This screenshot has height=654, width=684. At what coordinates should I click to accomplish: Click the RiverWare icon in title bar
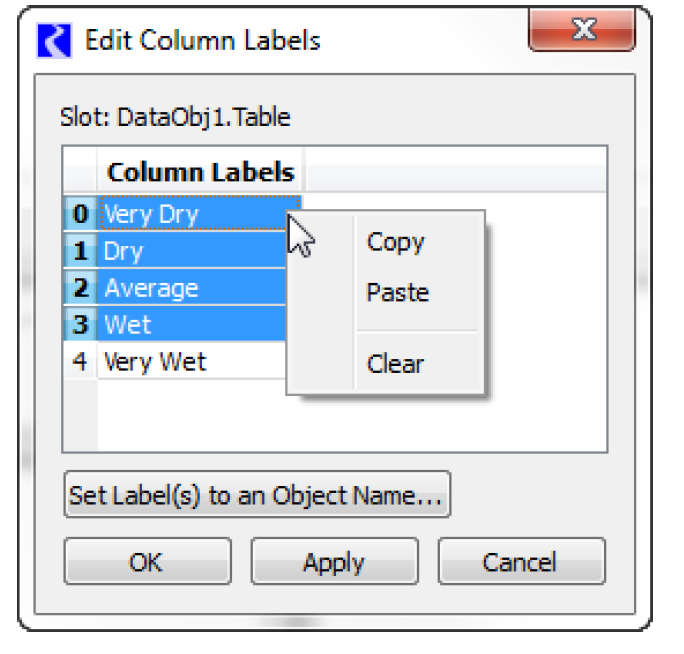(x=54, y=41)
